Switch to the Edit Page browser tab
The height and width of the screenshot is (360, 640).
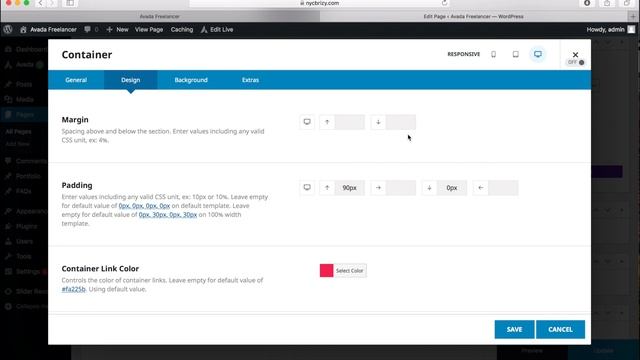click(x=473, y=16)
